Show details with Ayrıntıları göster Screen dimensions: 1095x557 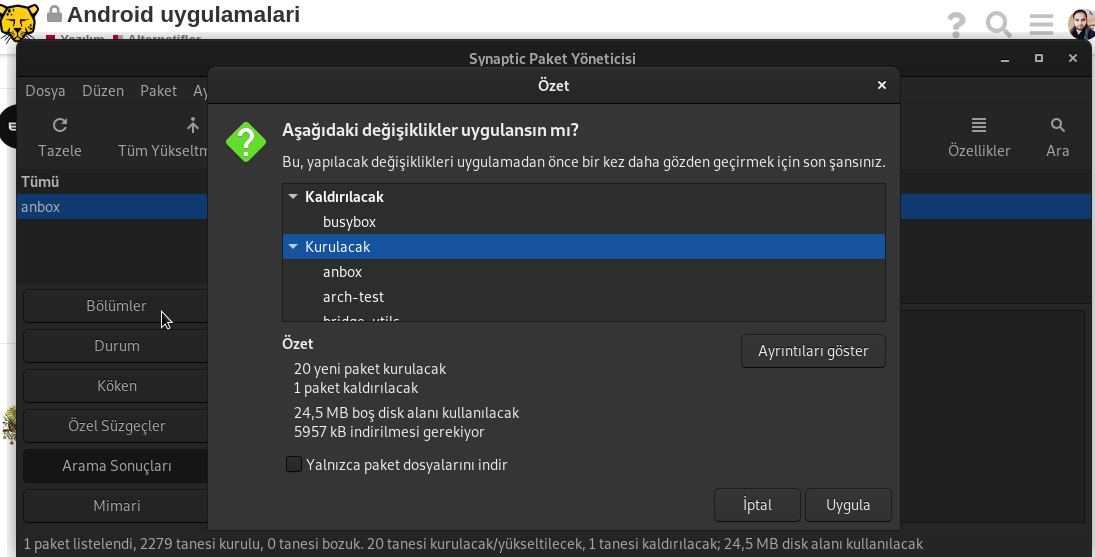click(x=813, y=351)
